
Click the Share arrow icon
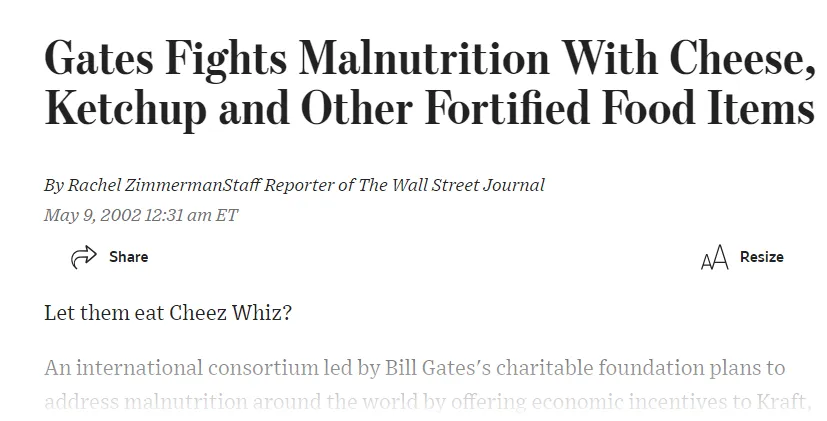pyautogui.click(x=84, y=257)
